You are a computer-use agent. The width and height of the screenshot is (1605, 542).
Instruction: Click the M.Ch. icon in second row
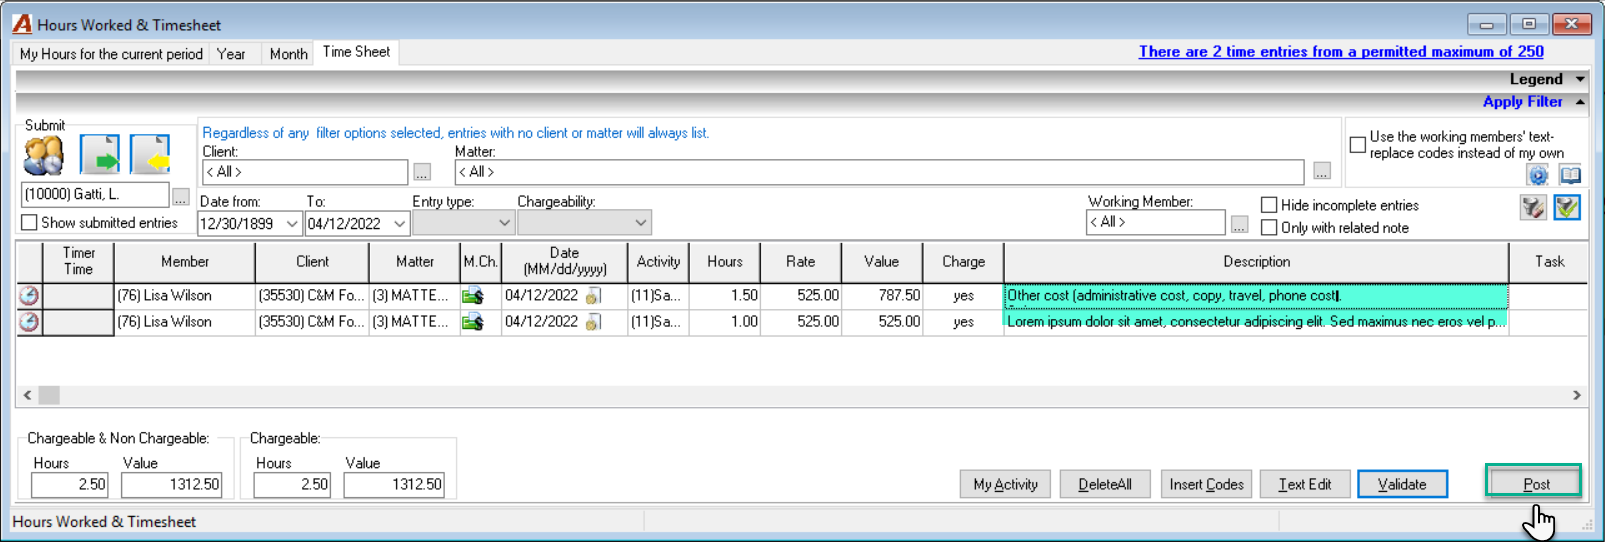[472, 322]
